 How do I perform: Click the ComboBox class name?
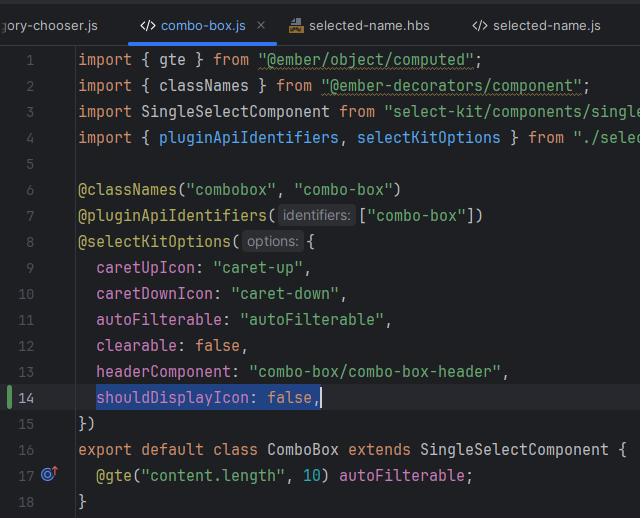coord(303,450)
